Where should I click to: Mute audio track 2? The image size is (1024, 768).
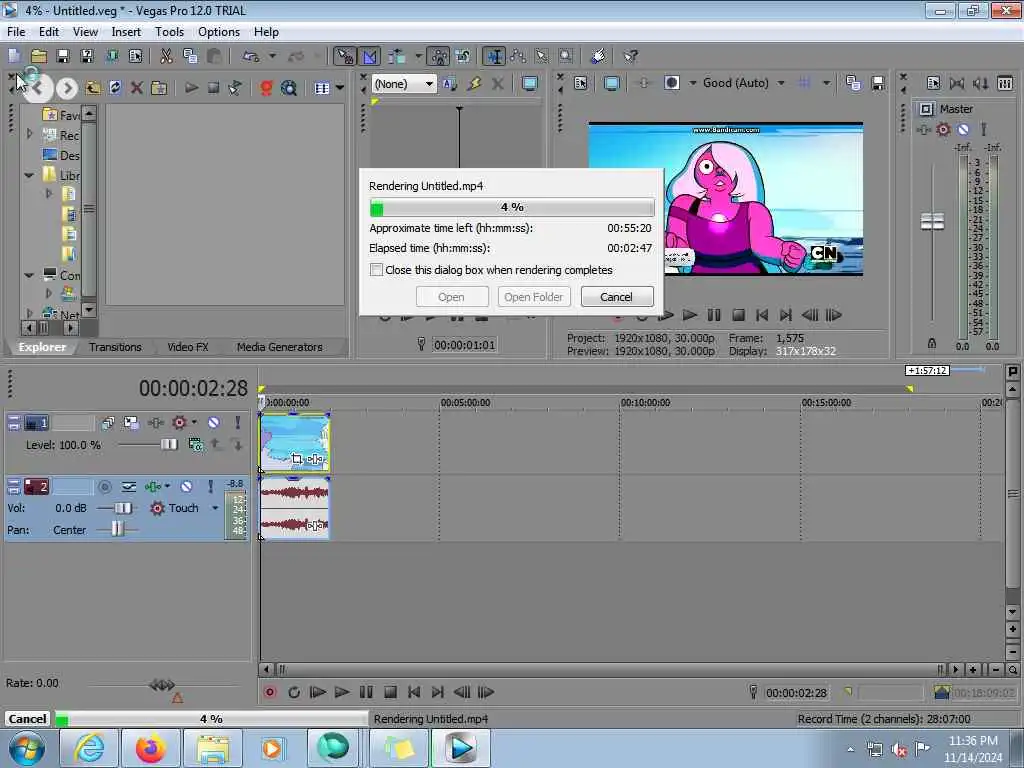[186, 487]
